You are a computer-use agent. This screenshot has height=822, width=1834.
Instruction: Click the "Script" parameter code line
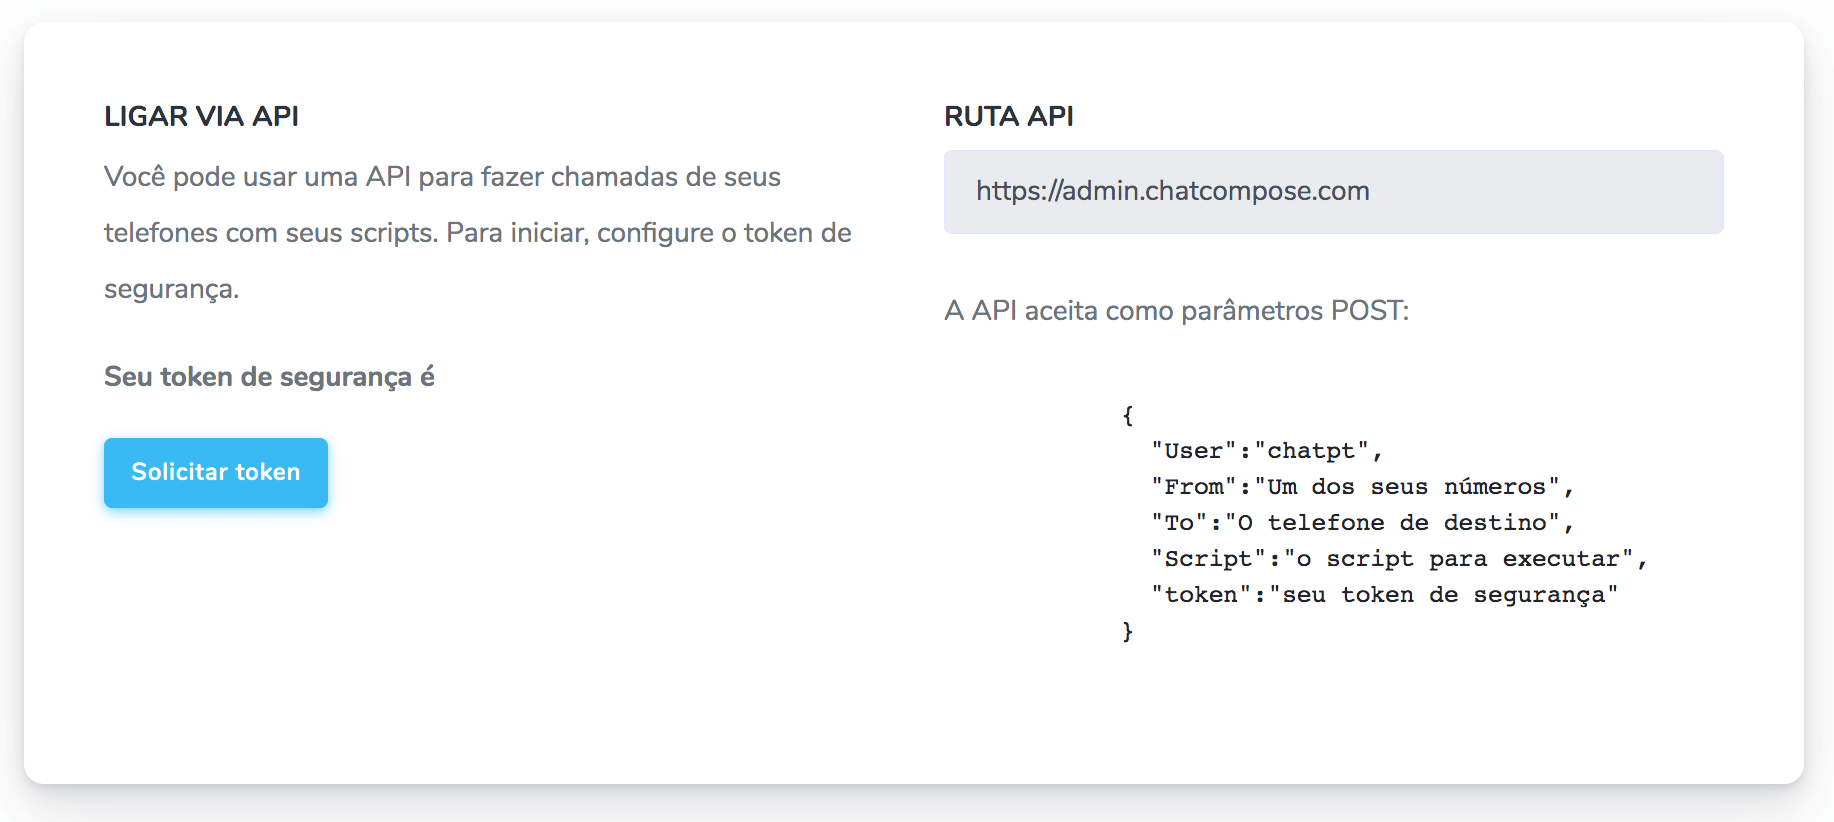pos(1398,559)
